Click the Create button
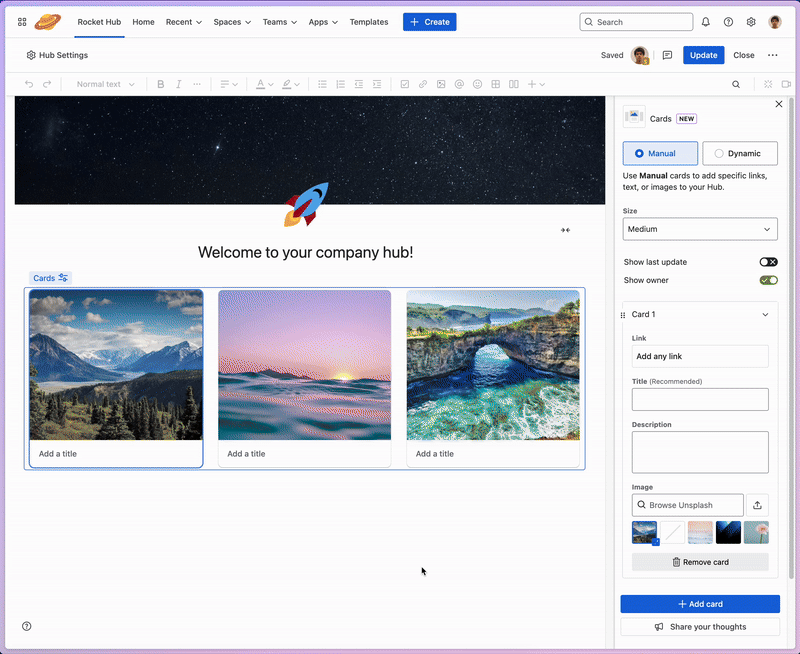The height and width of the screenshot is (654, 800). pyautogui.click(x=430, y=22)
